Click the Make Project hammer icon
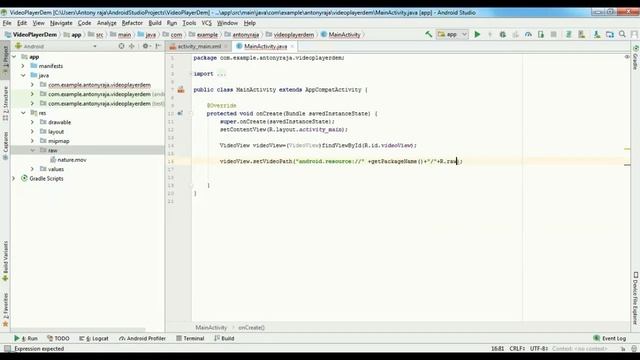 [x=428, y=35]
